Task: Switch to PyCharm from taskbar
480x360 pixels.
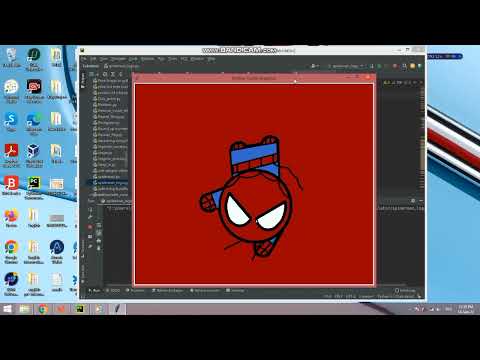Action: pos(79,309)
